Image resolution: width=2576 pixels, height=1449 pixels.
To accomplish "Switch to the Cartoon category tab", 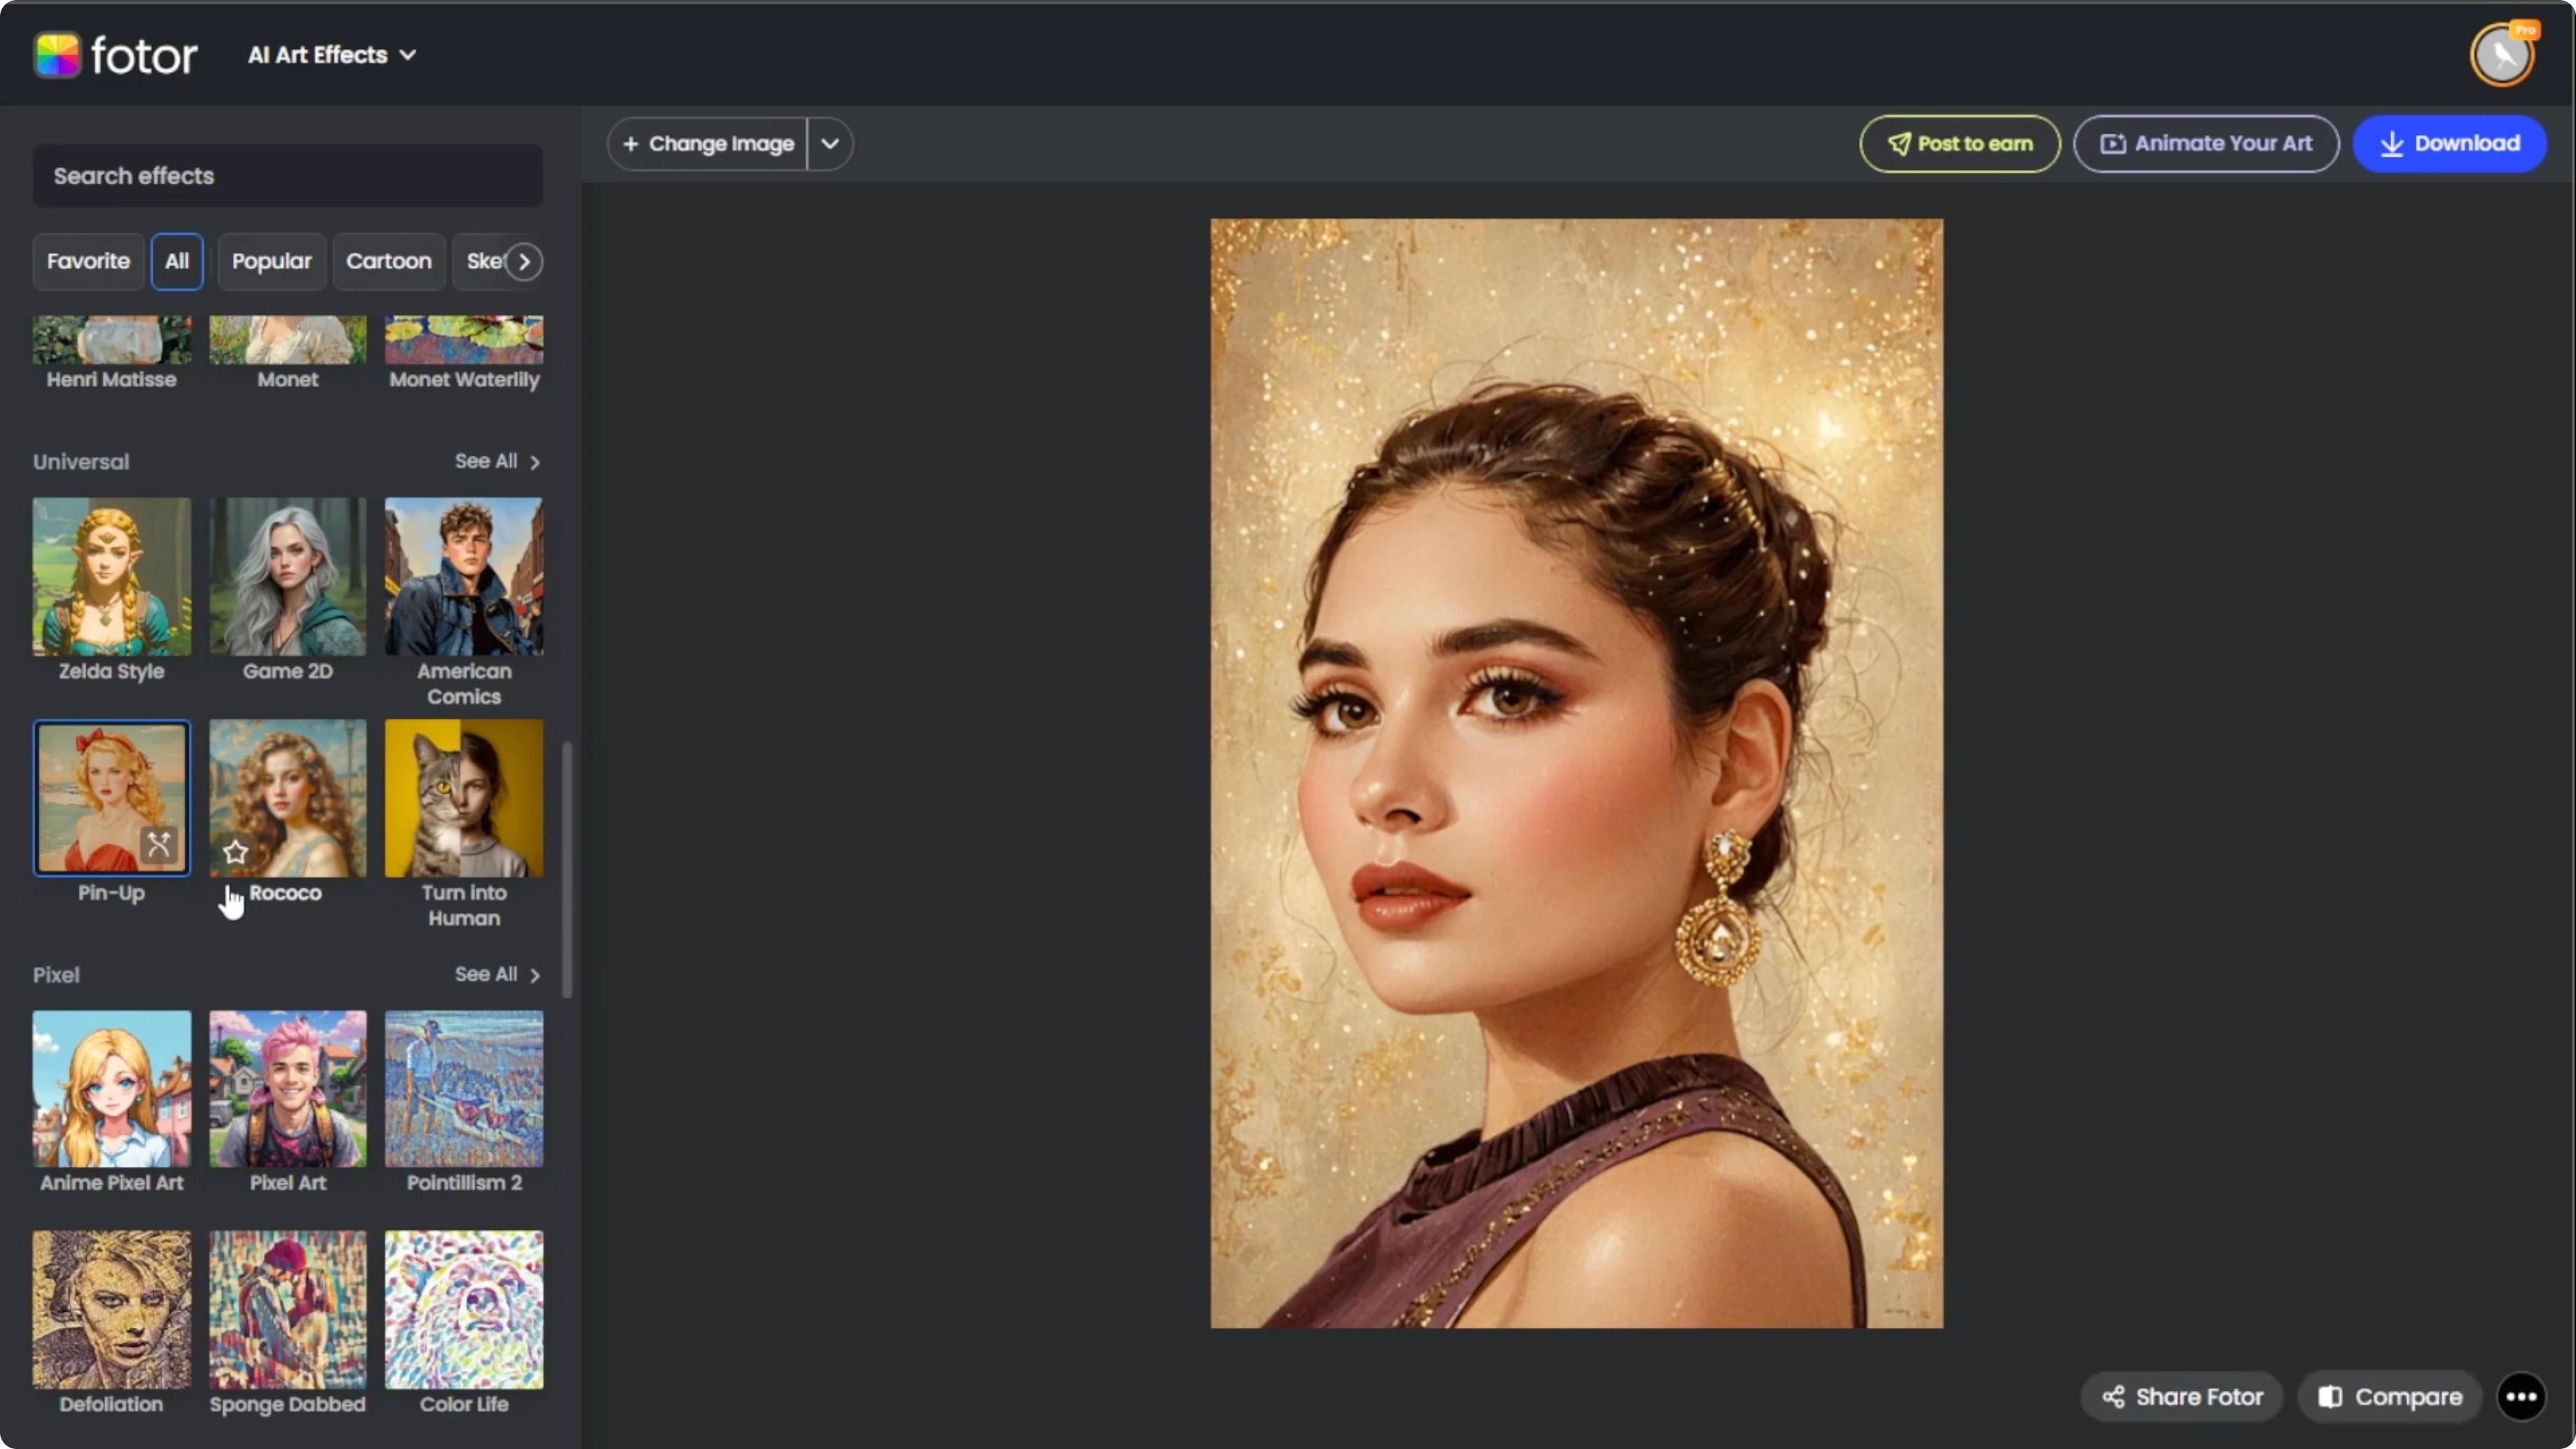I will tap(389, 261).
